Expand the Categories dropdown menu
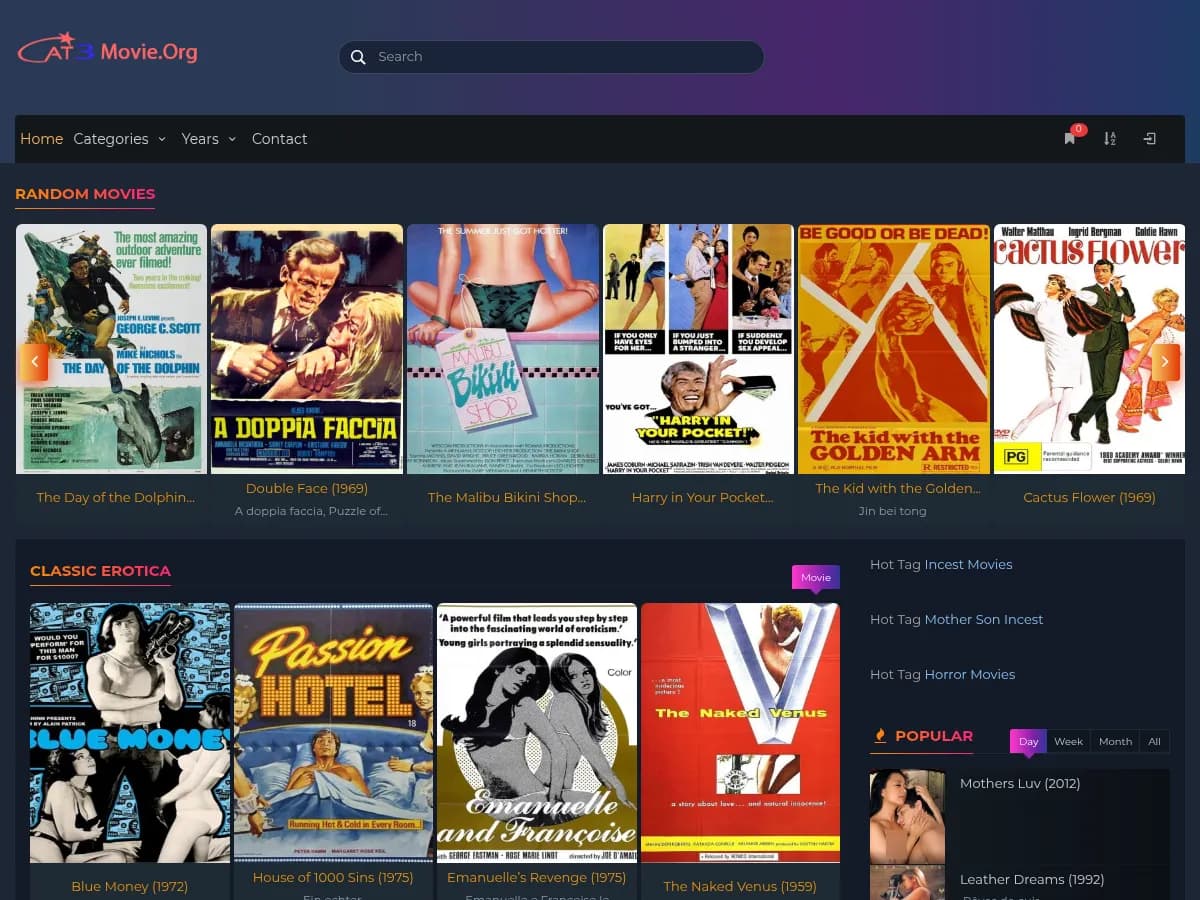1200x900 pixels. tap(119, 139)
